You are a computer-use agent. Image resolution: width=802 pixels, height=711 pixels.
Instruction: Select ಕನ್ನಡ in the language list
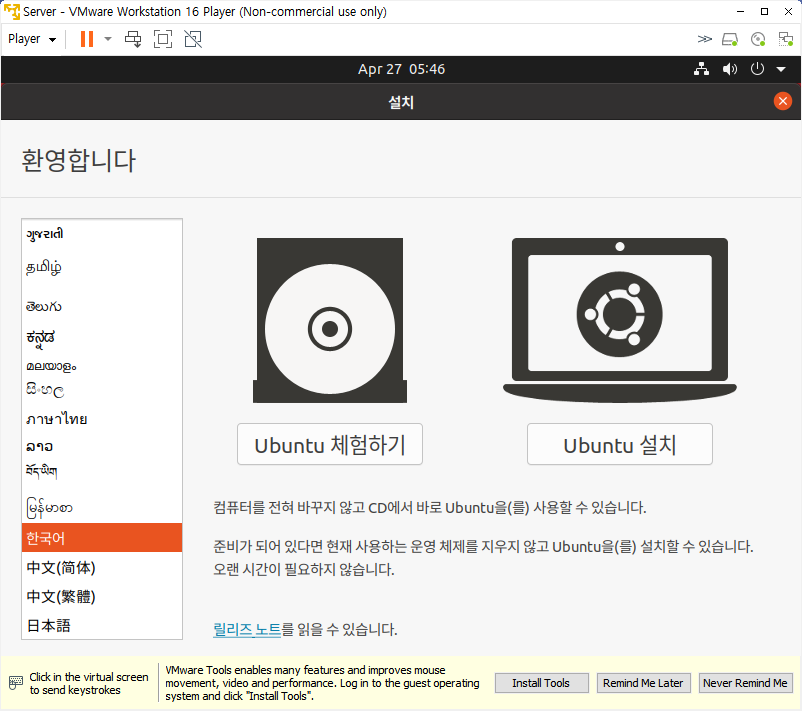[102, 338]
